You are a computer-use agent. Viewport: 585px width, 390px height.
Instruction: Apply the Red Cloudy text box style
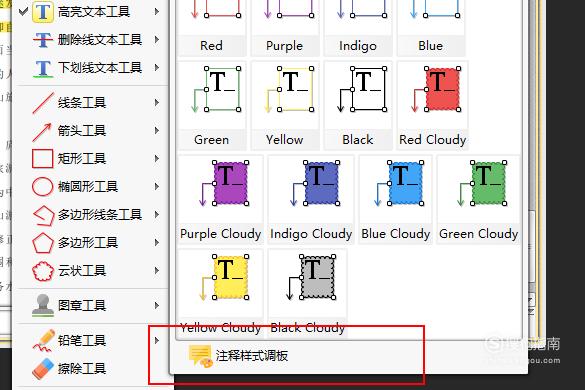432,106
